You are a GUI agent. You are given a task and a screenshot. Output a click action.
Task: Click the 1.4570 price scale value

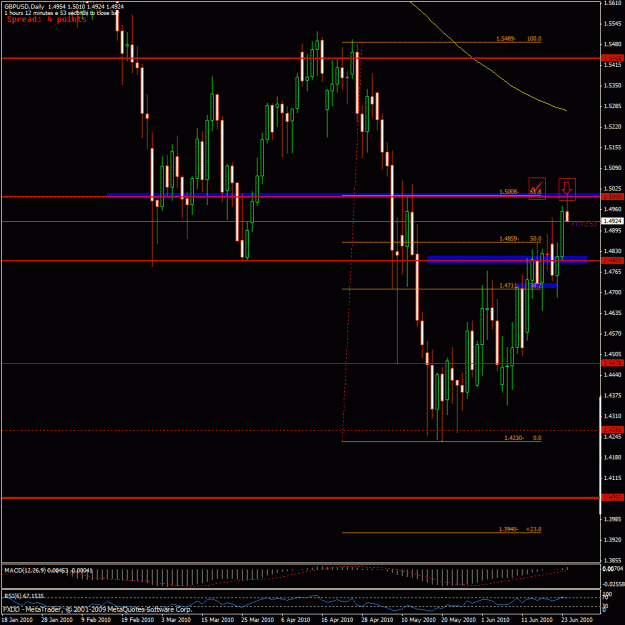[613, 333]
